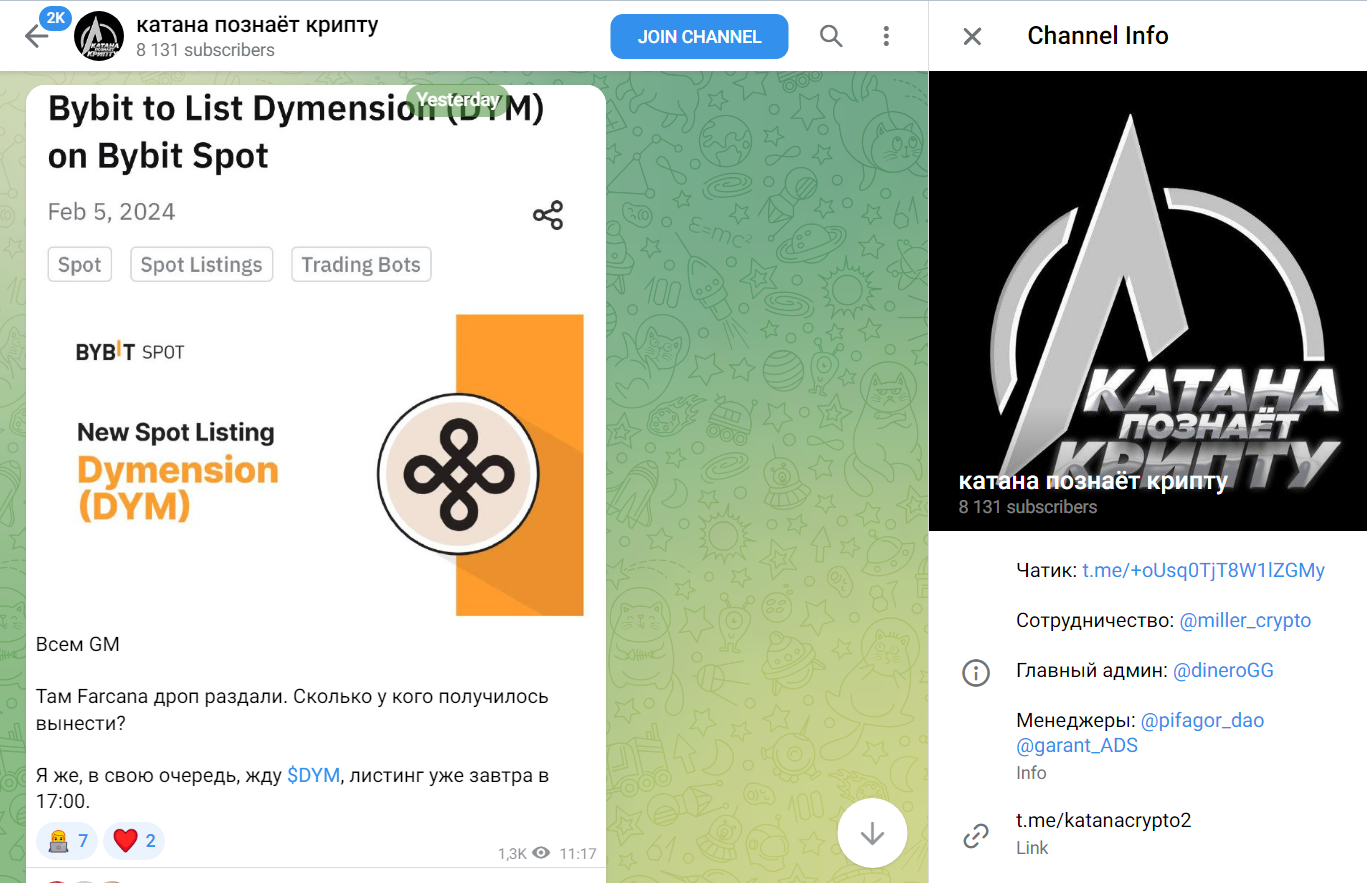Click the Bybit article headline
Image resolution: width=1367 pixels, height=883 pixels.
pyautogui.click(x=296, y=131)
